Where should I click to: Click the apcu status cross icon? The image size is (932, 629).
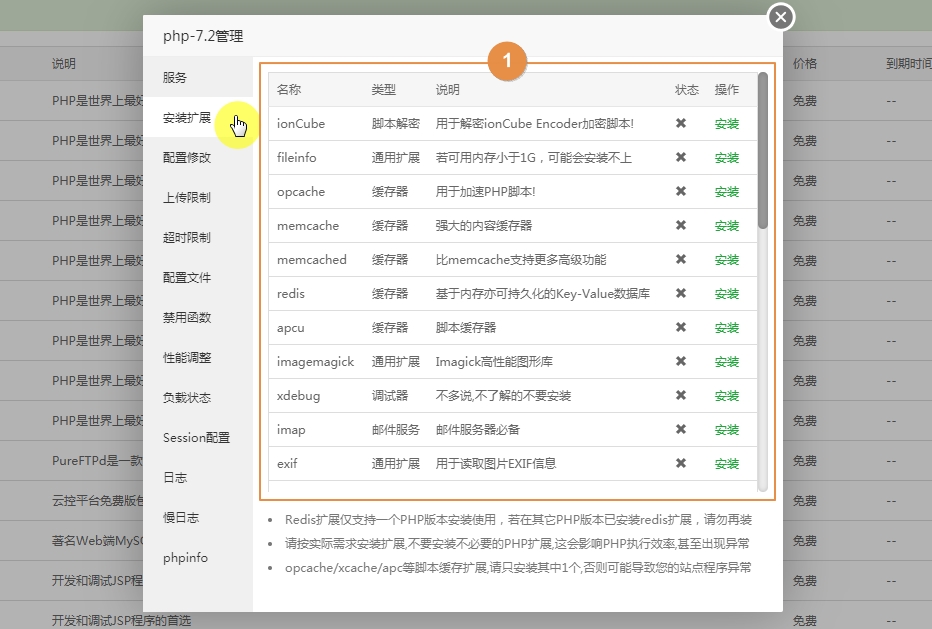tap(680, 327)
